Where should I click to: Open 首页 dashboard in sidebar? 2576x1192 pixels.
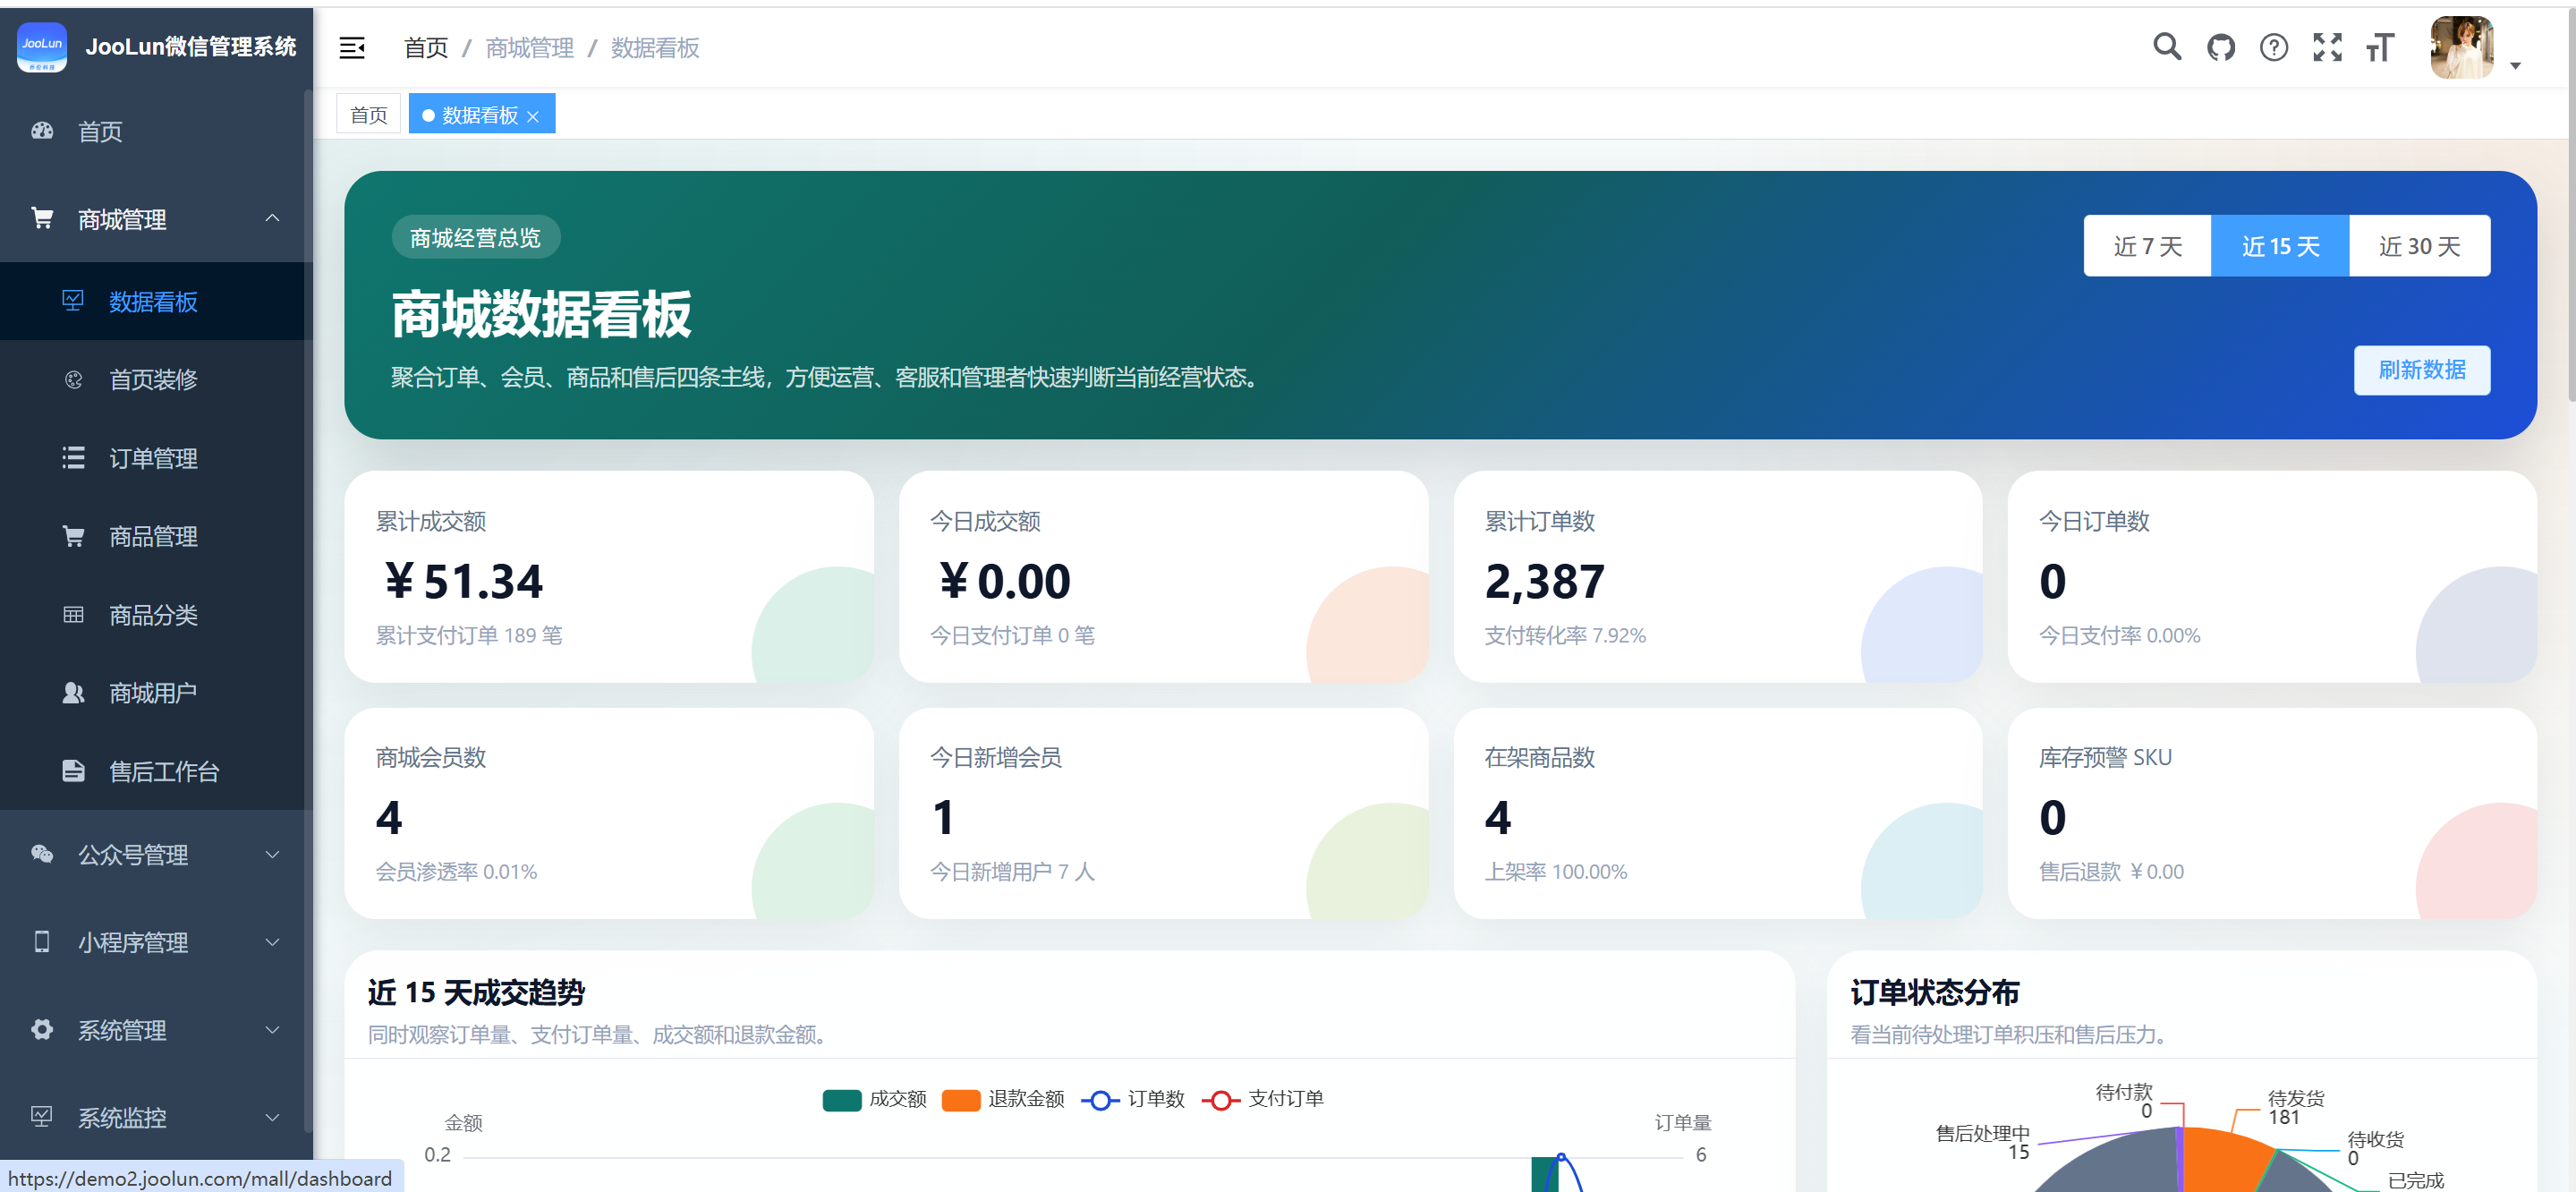(x=156, y=131)
